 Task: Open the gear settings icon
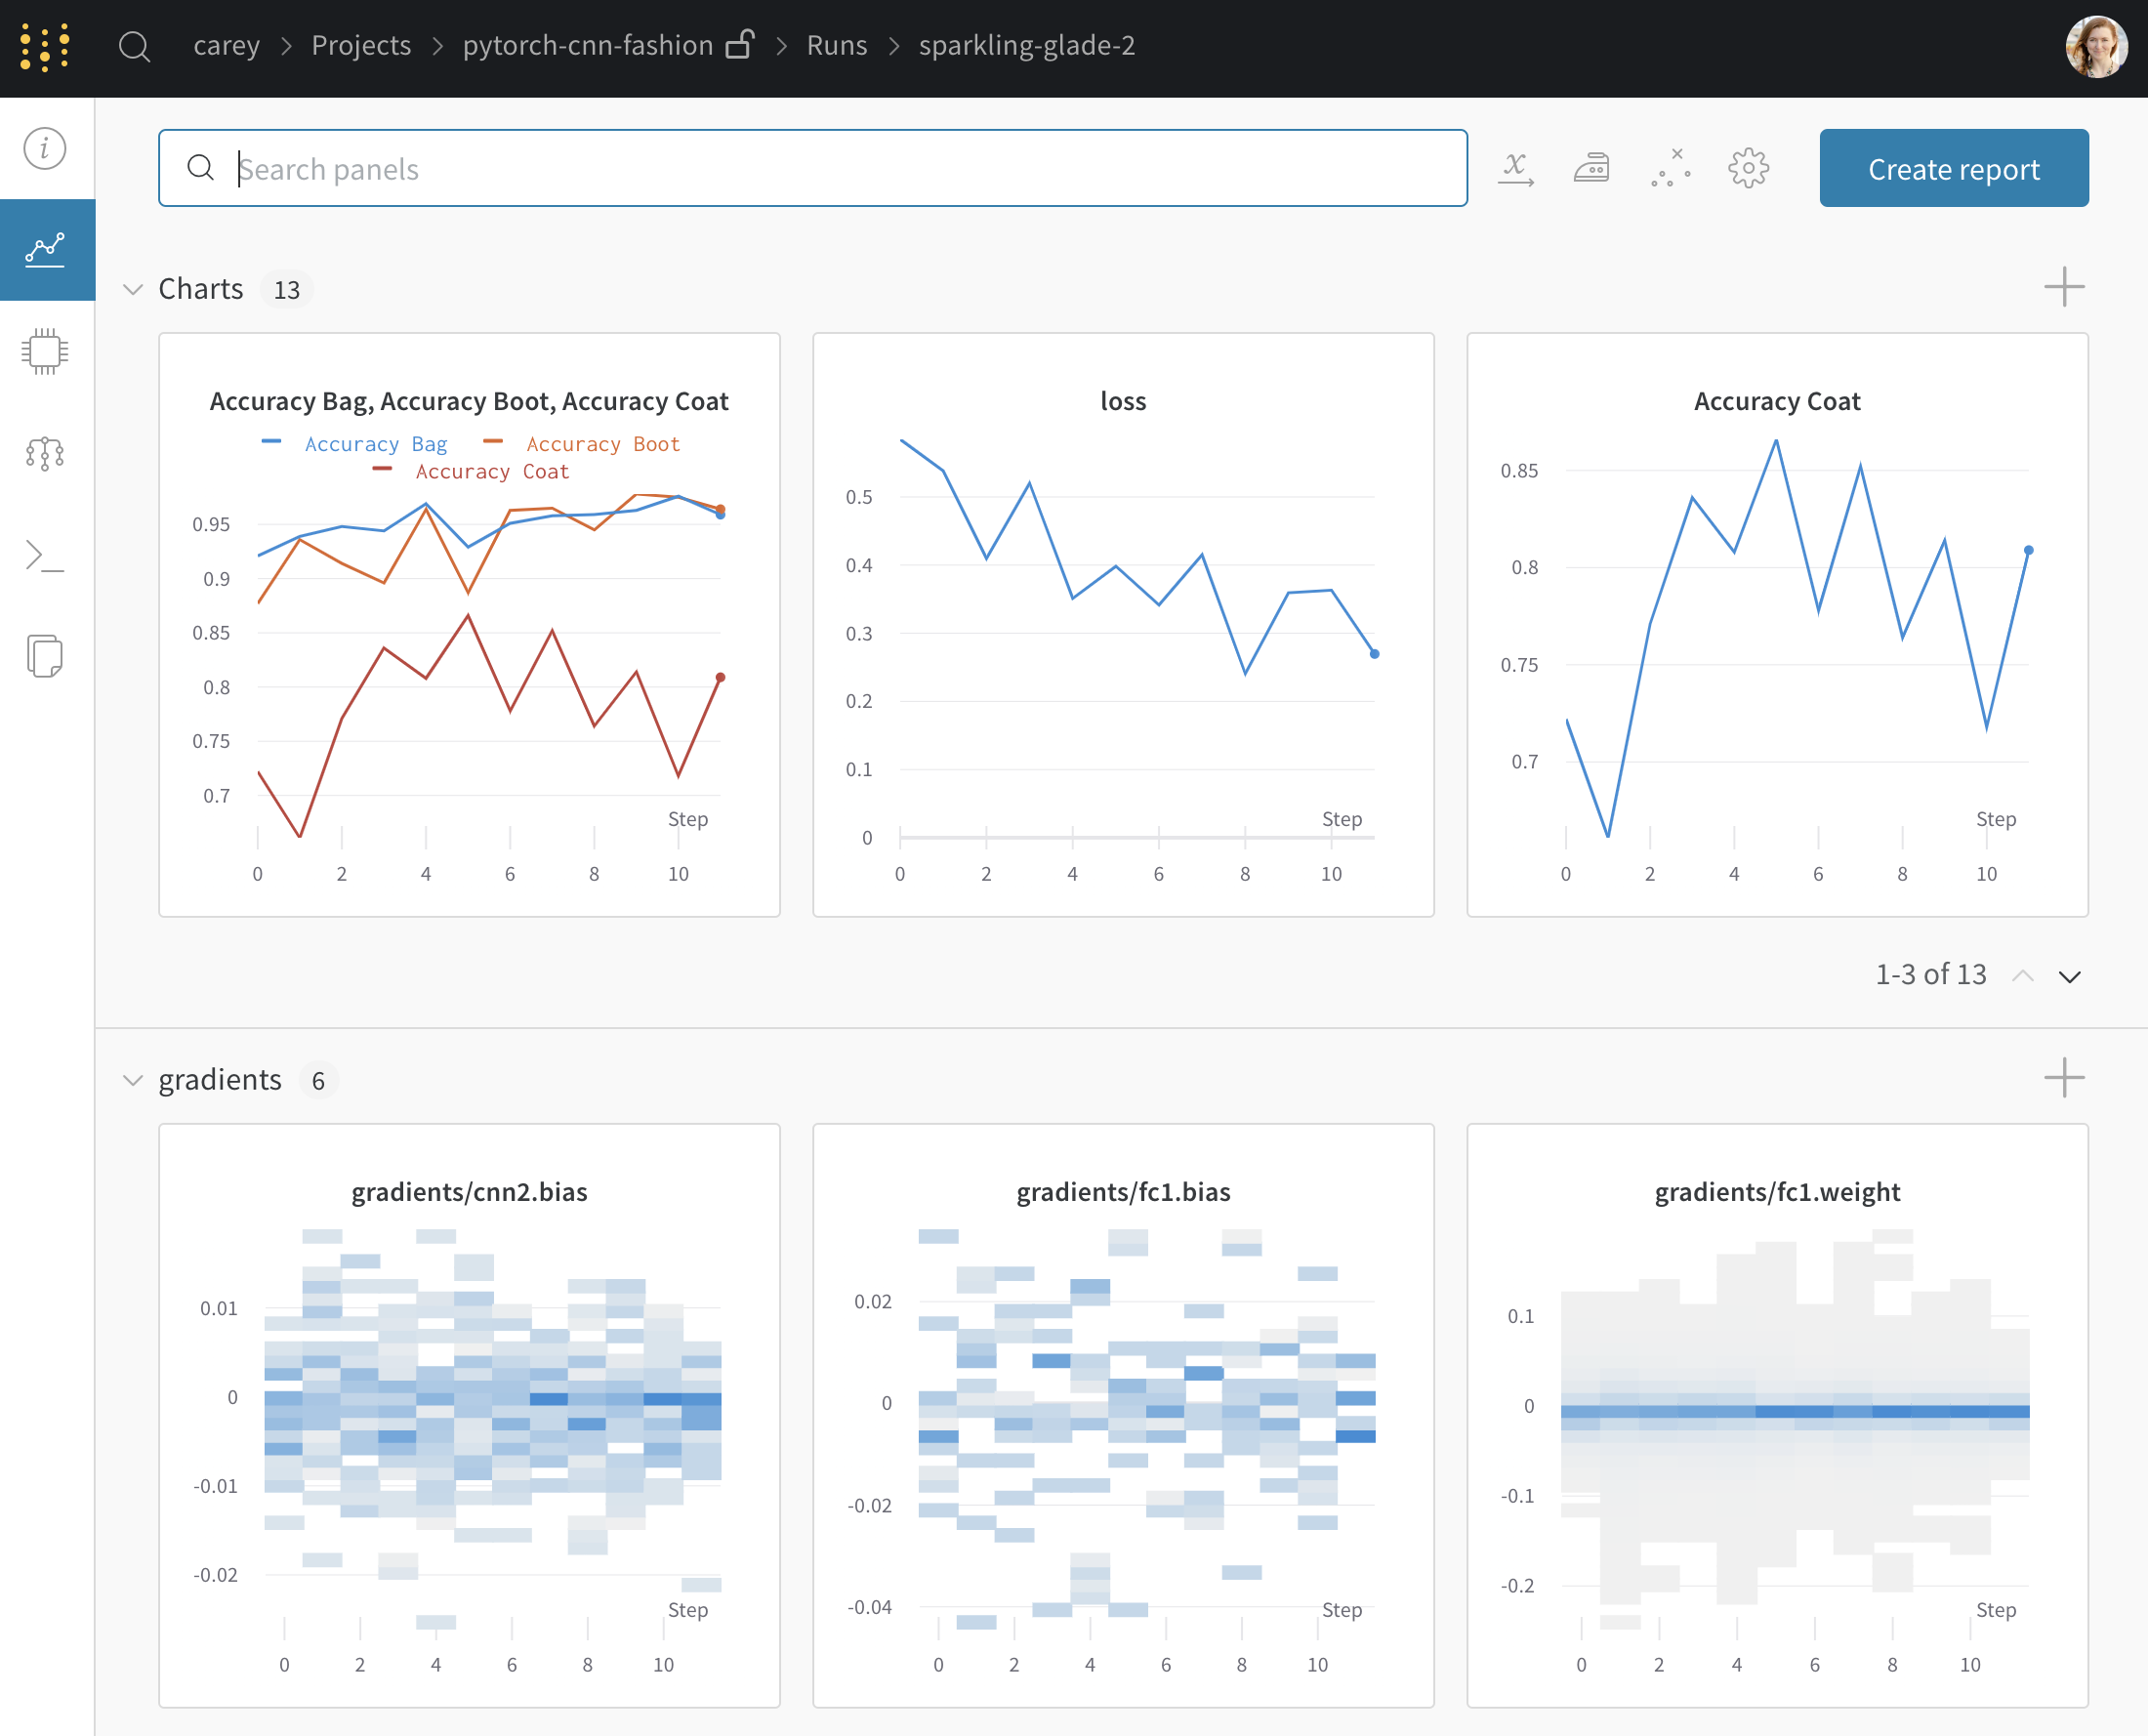coord(1748,168)
